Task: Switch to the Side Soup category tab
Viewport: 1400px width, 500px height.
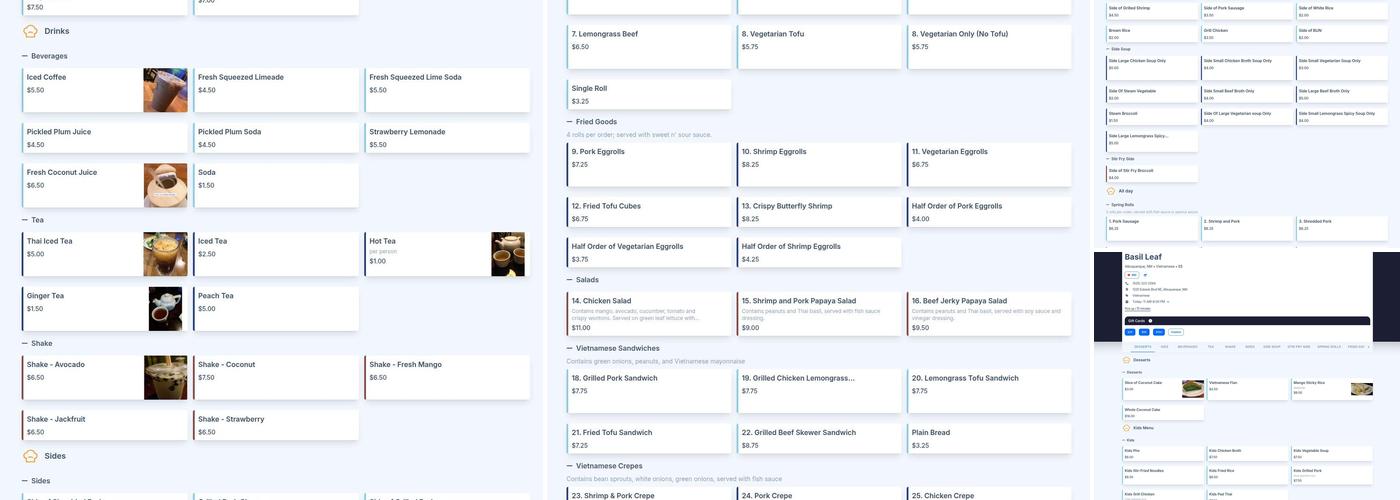Action: 1271,347
